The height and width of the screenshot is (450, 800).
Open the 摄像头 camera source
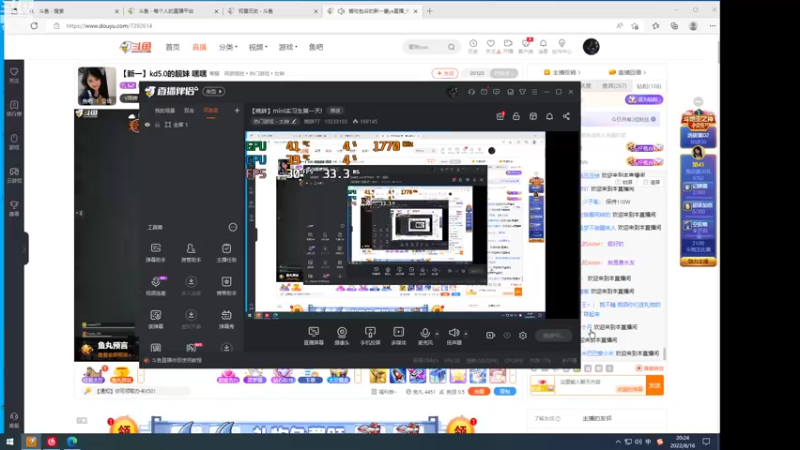(x=342, y=336)
